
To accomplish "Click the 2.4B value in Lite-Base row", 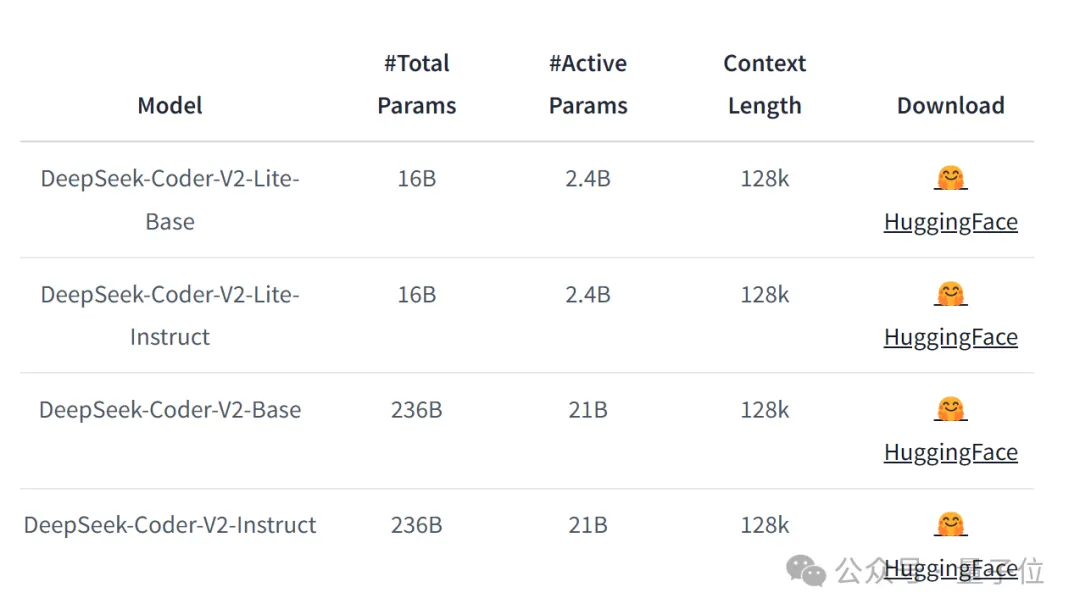I will [x=588, y=178].
